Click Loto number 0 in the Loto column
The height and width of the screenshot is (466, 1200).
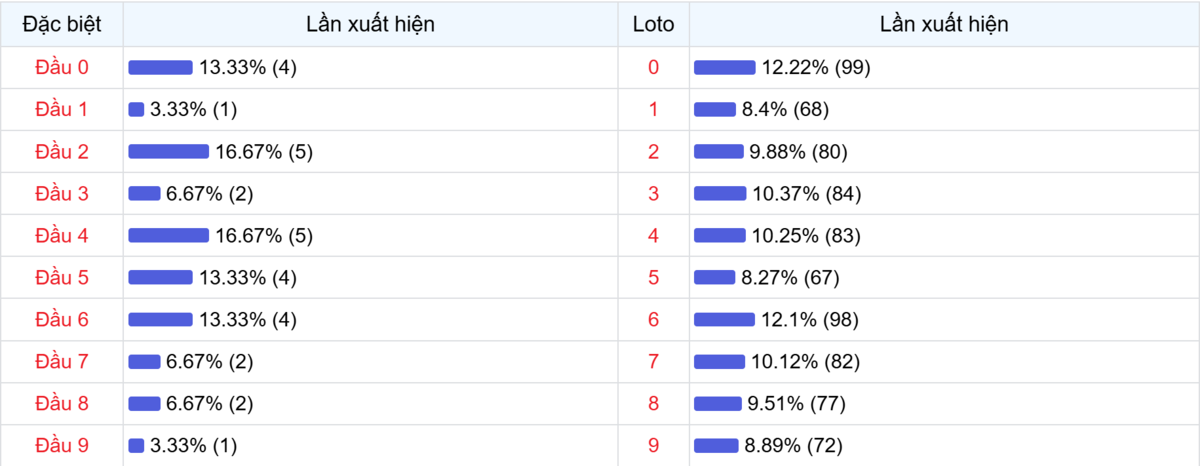pos(654,67)
